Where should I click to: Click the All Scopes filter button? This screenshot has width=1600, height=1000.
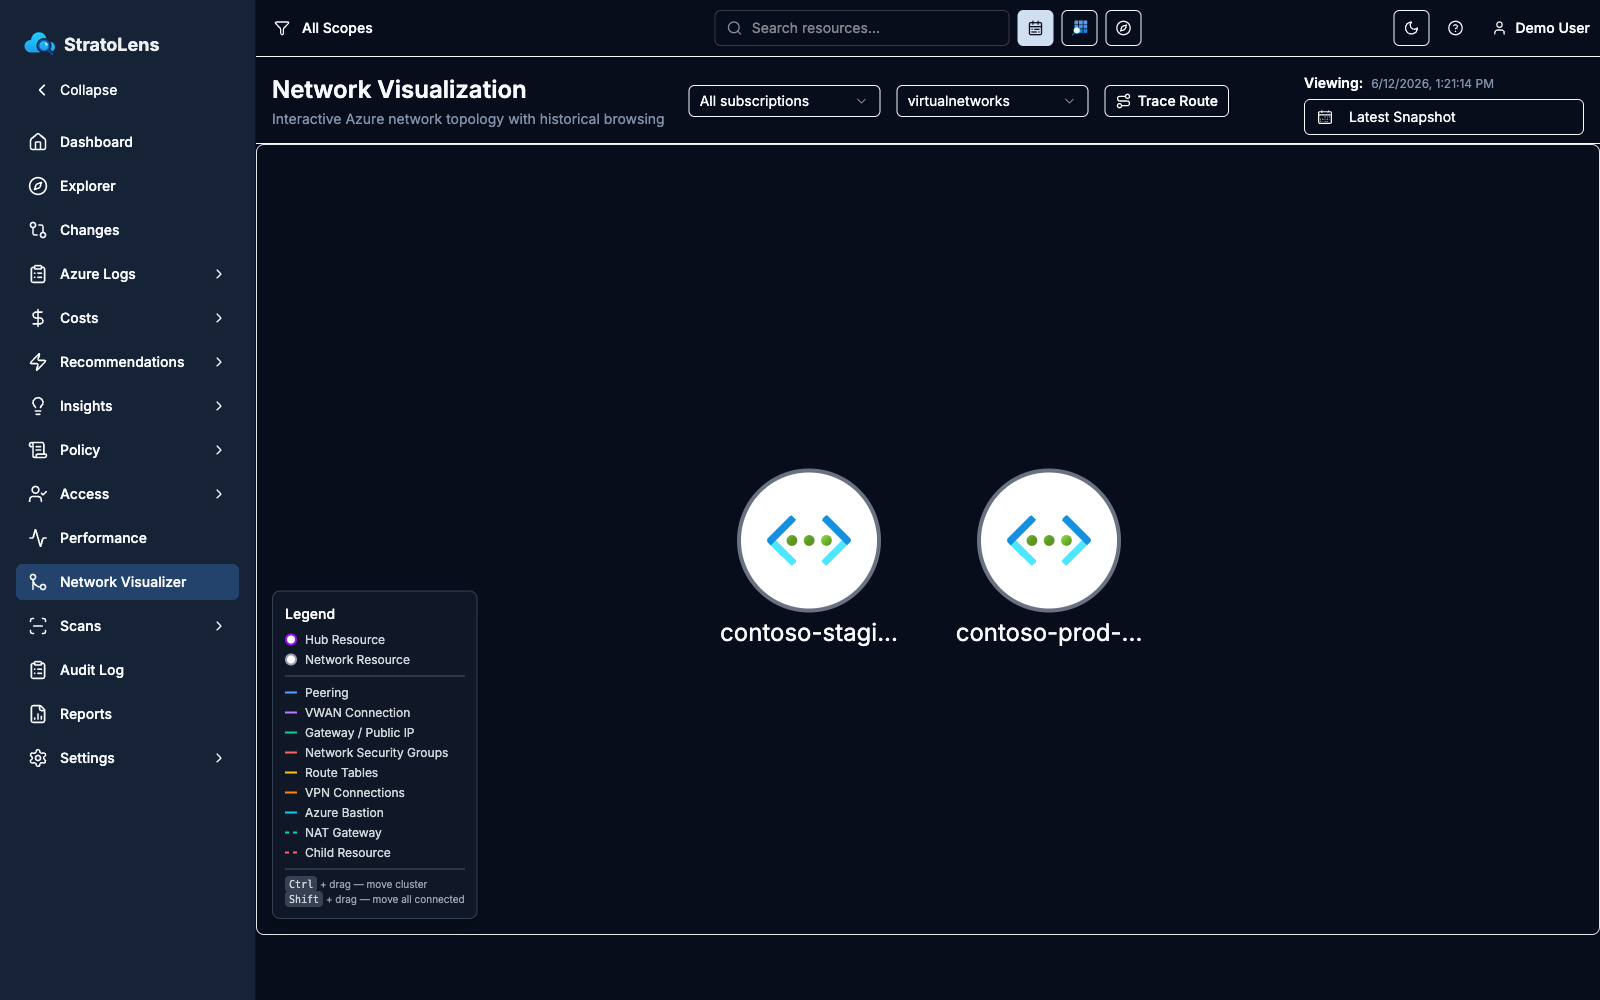(x=323, y=28)
